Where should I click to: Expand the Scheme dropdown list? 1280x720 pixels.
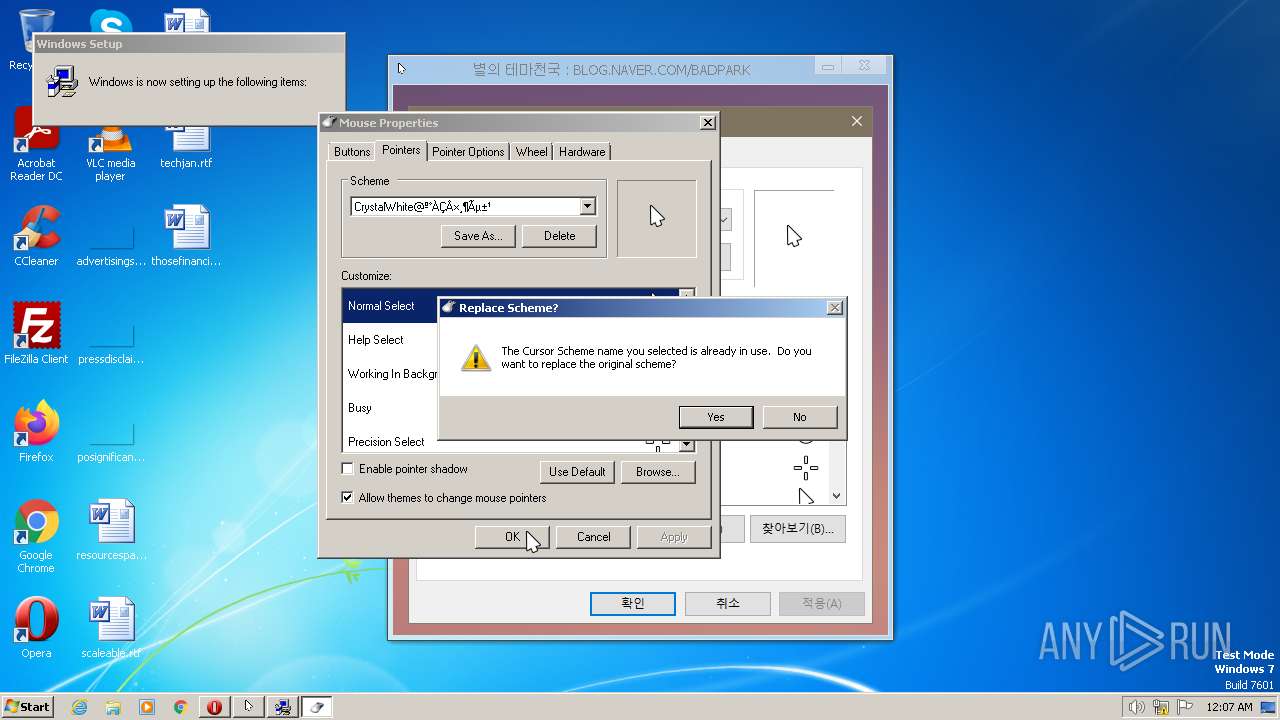[x=587, y=207]
